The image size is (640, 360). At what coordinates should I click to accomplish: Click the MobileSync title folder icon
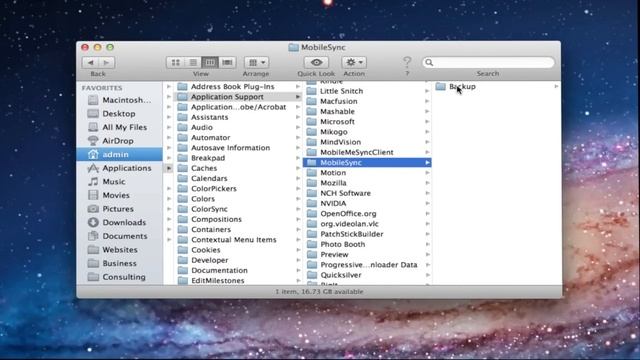[x=293, y=47]
